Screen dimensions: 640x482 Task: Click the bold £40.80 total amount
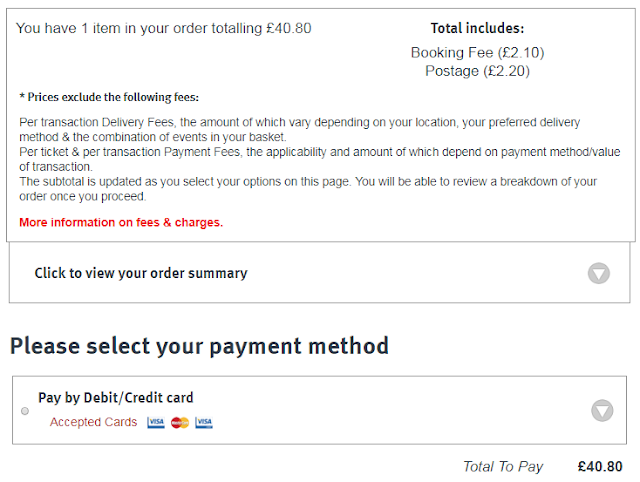coord(600,466)
